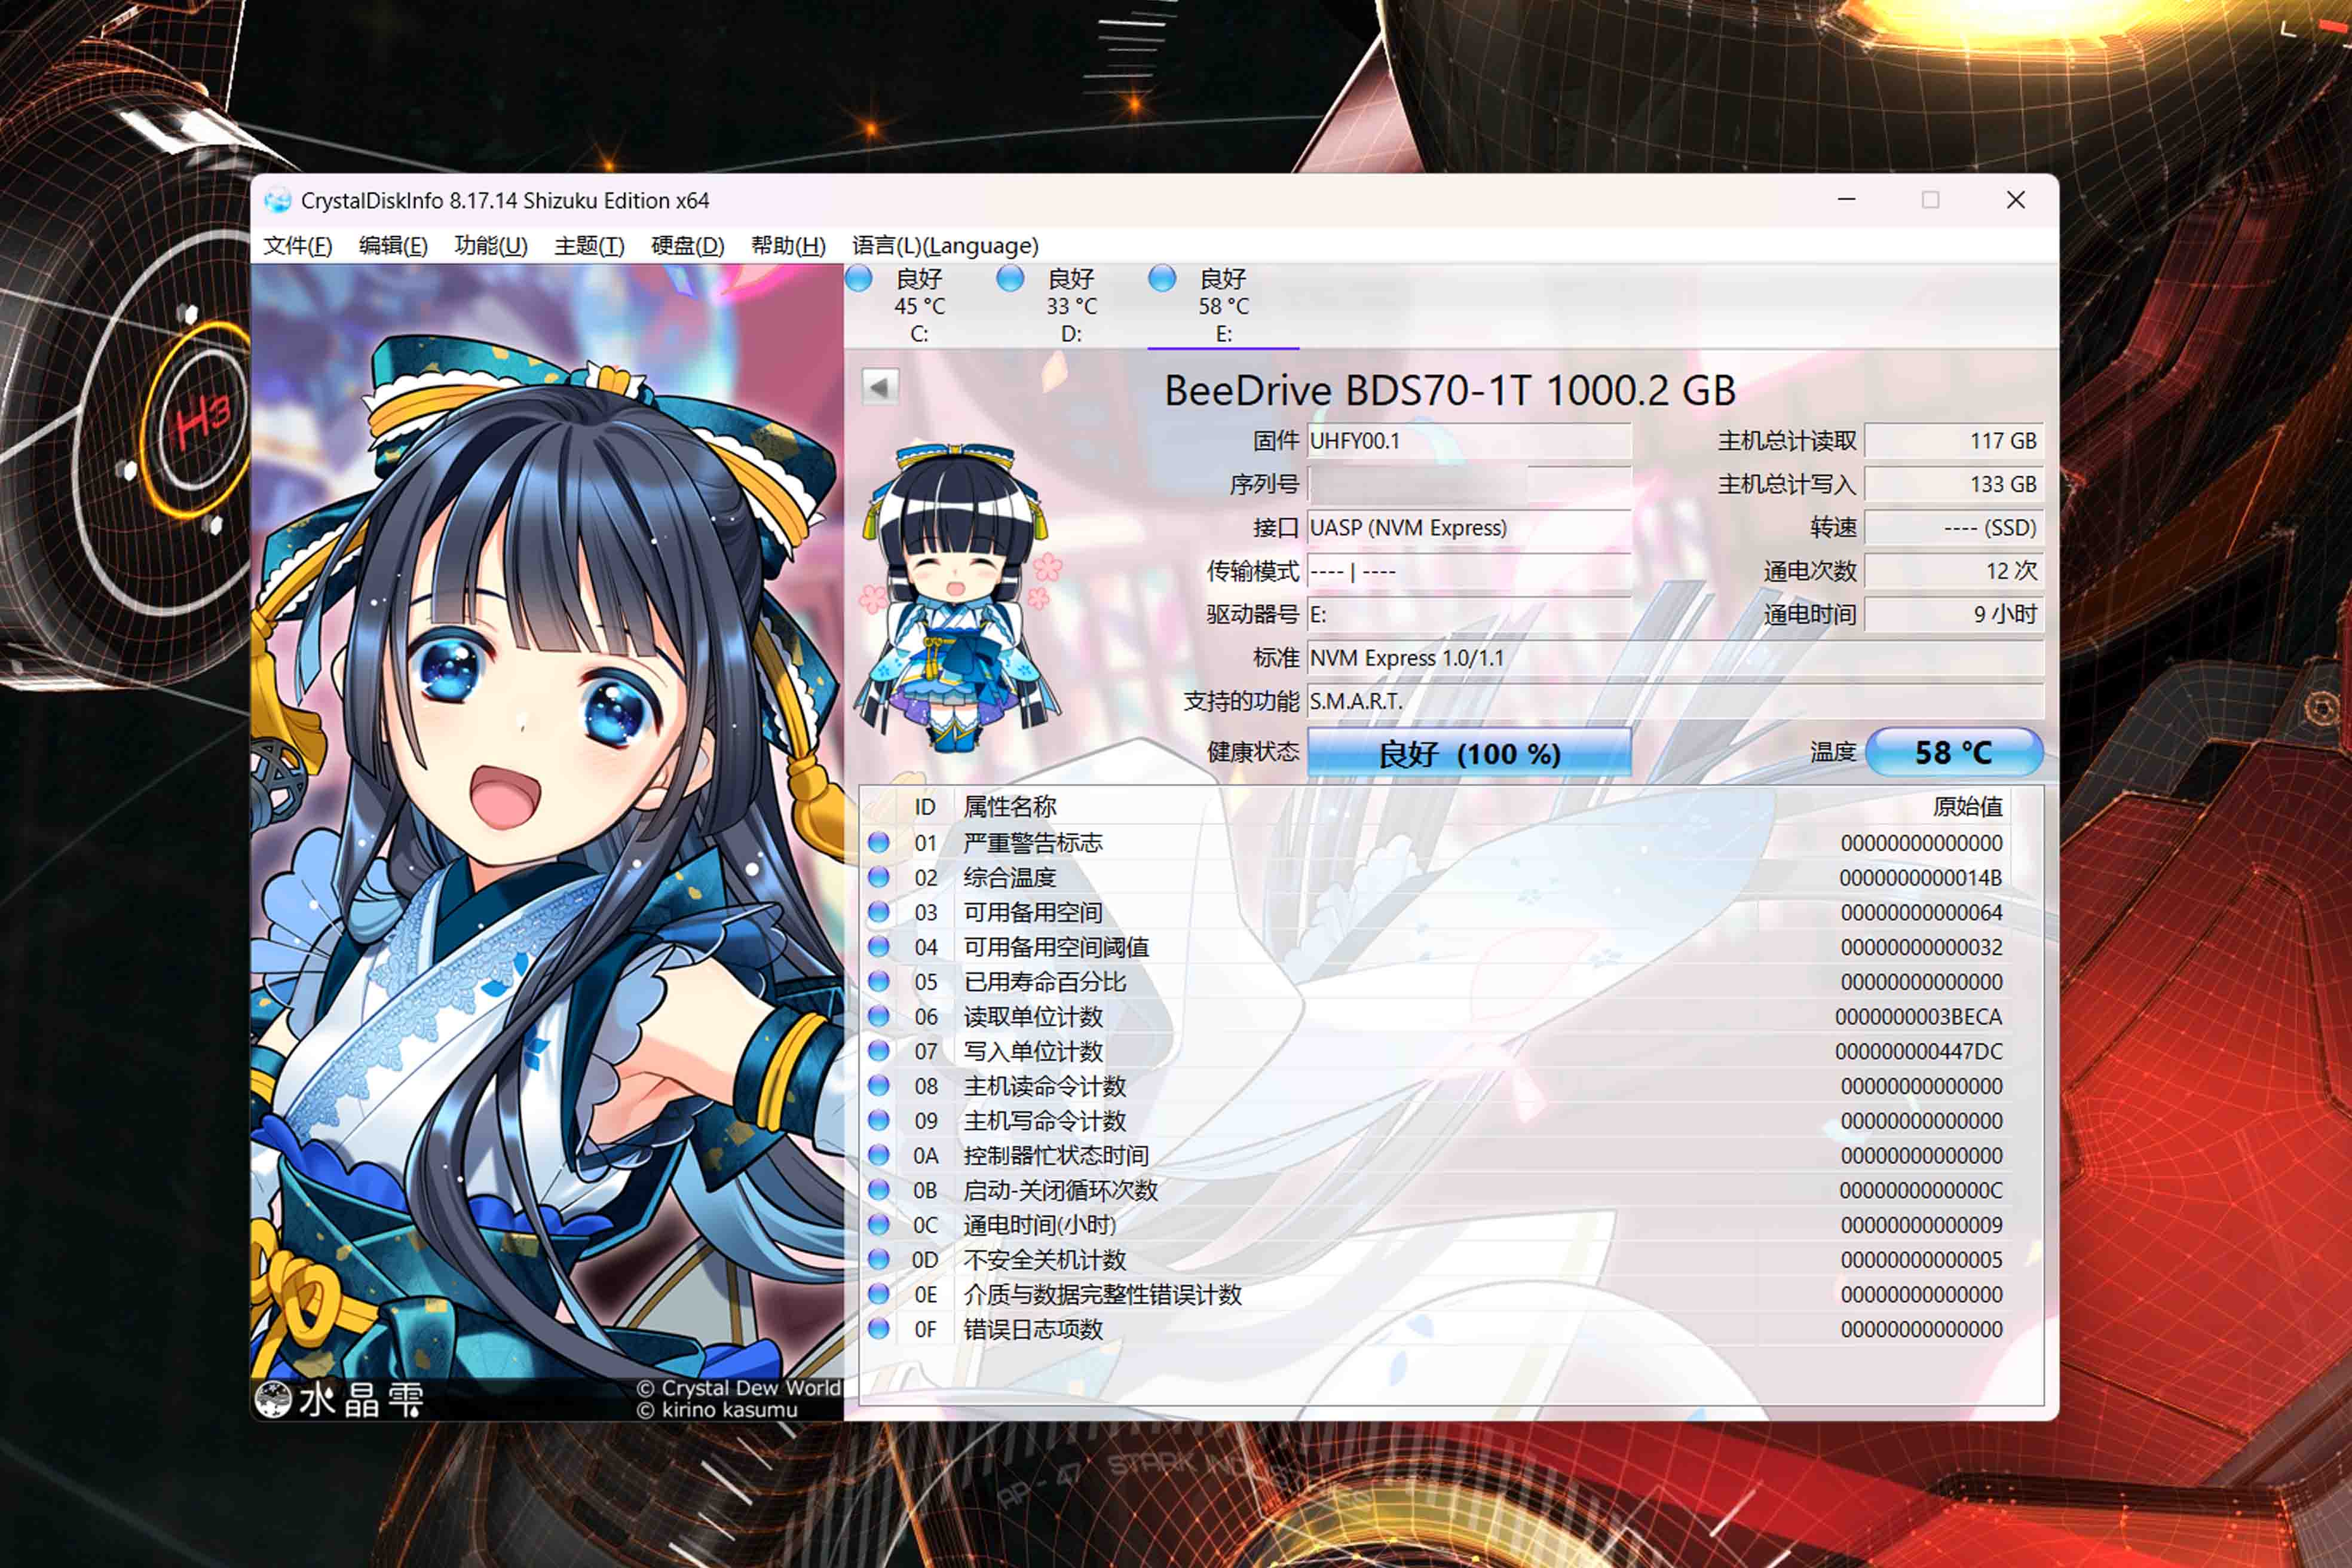Click status dot for 09 主机写命令计数

pyautogui.click(x=879, y=1121)
